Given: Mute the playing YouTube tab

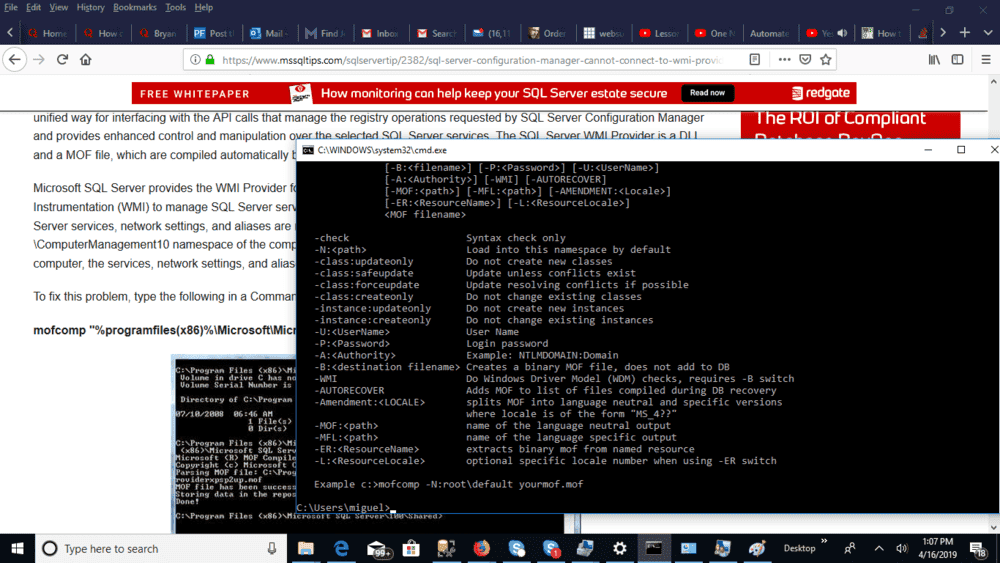Looking at the screenshot, I should coord(841,33).
